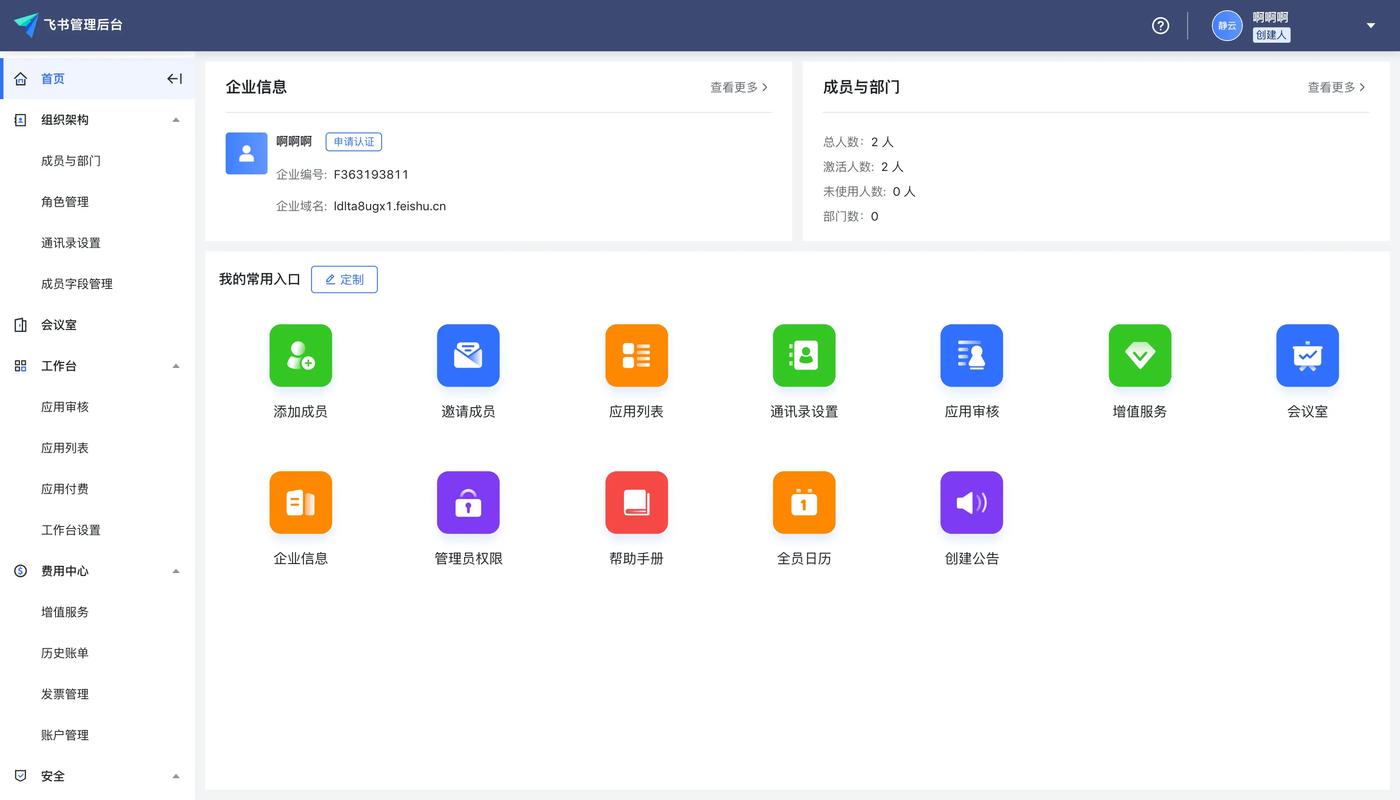Open the 增值服务 diamond icon
The image size is (1400, 800).
pyautogui.click(x=1139, y=355)
